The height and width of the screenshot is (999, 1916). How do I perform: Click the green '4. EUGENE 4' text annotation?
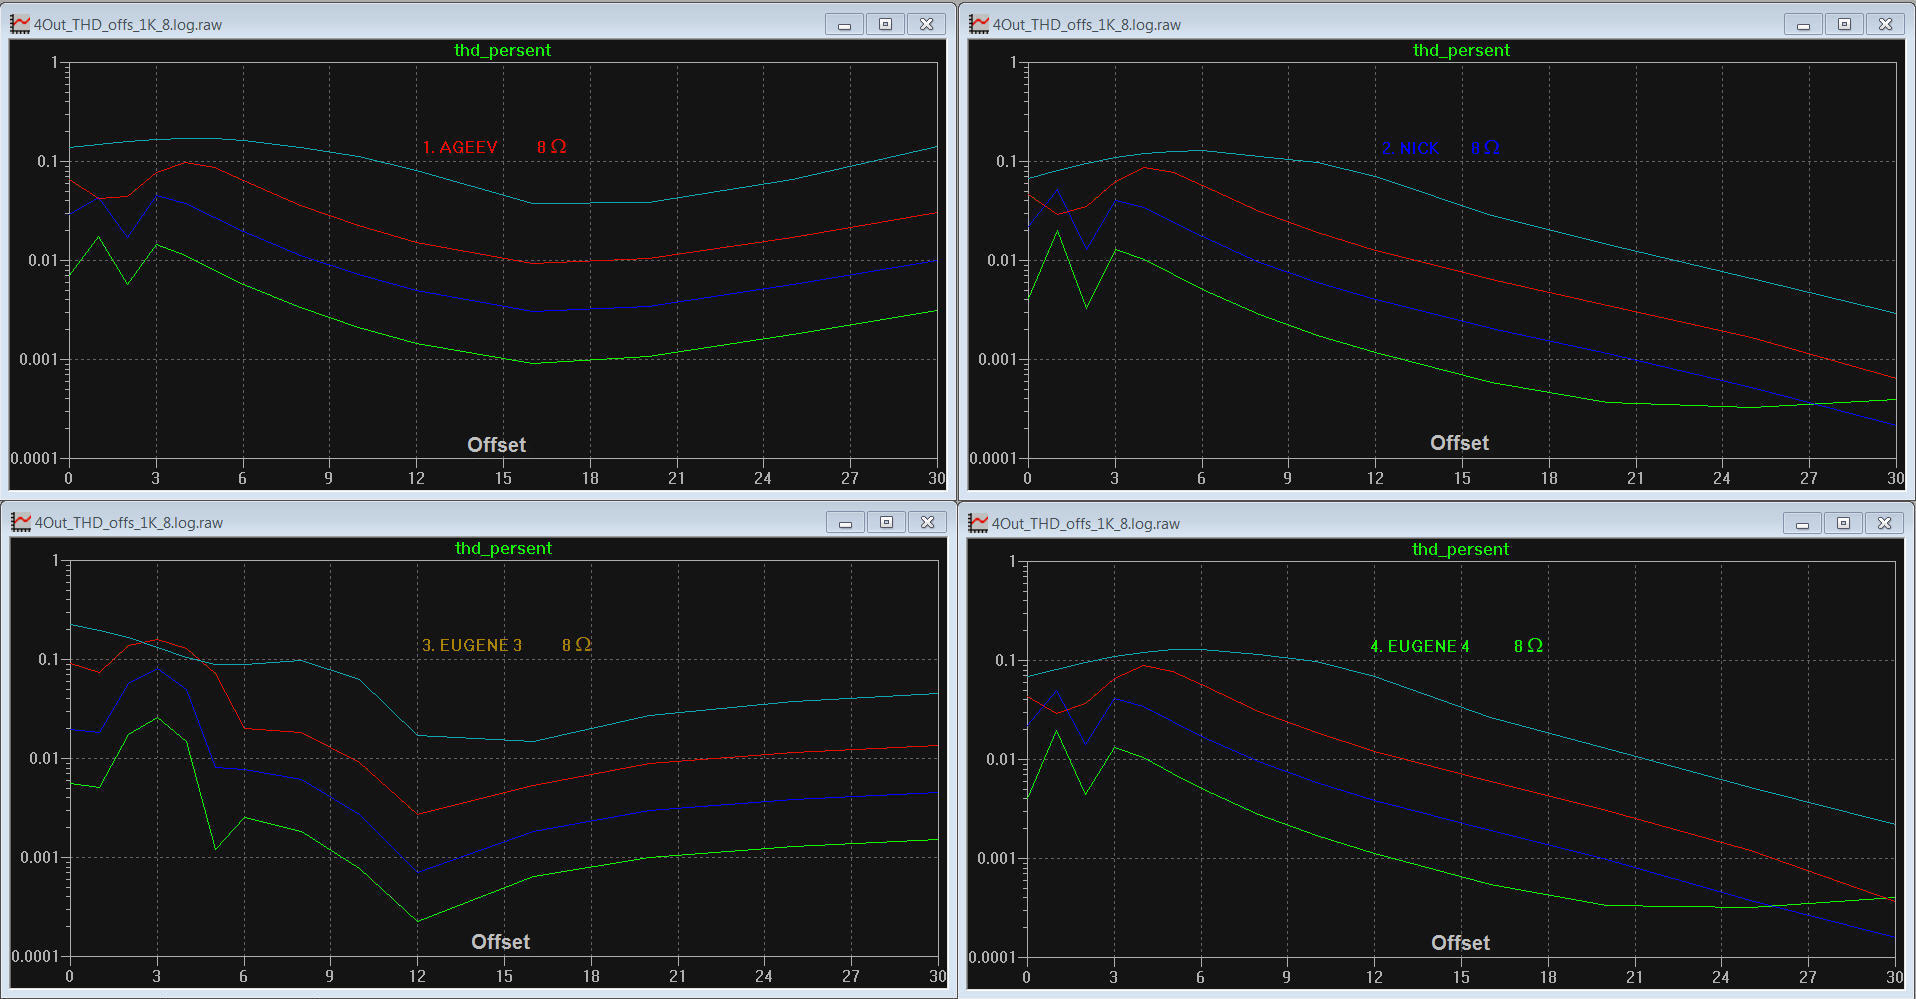1419,646
